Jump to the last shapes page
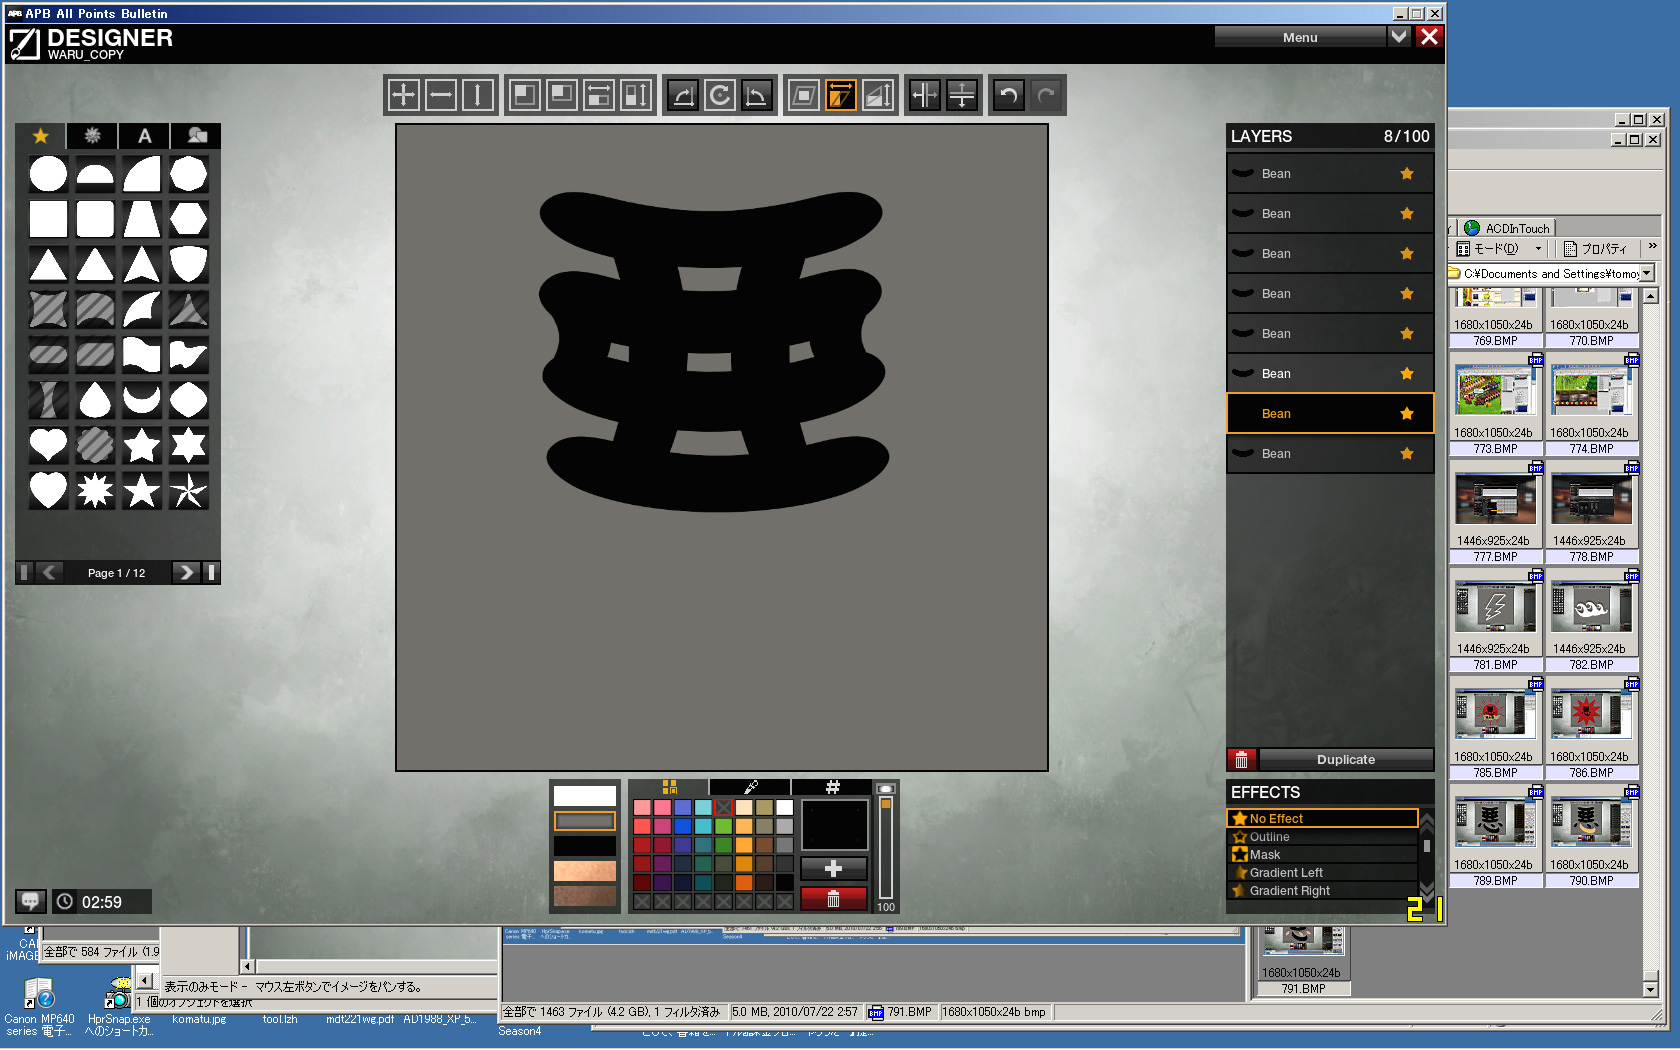 (210, 572)
